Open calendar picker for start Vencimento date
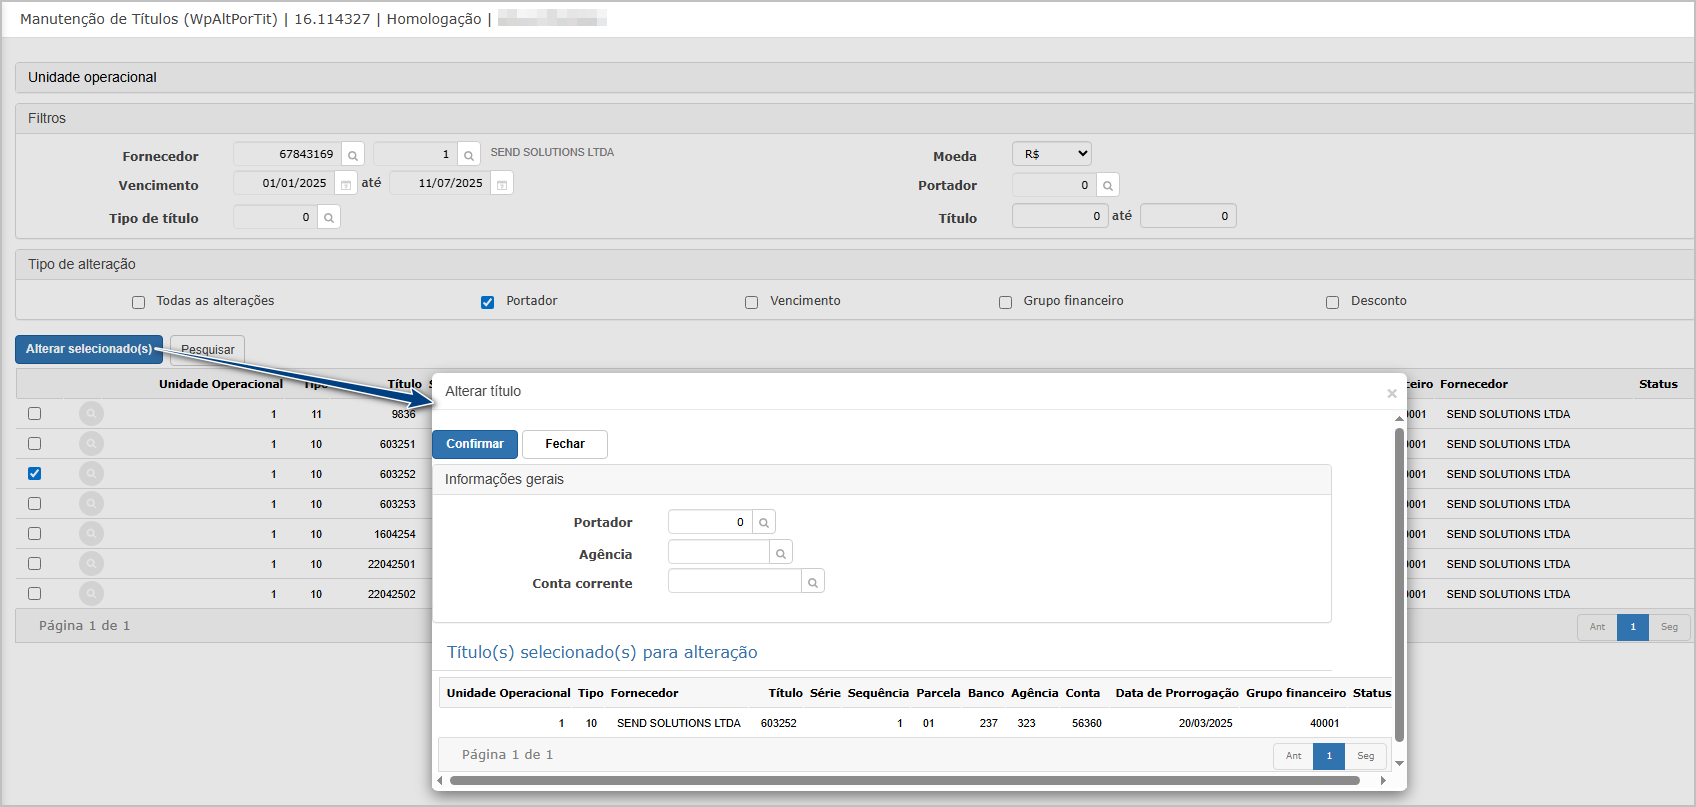Screen dimensions: 1696x807 pyautogui.click(x=346, y=184)
